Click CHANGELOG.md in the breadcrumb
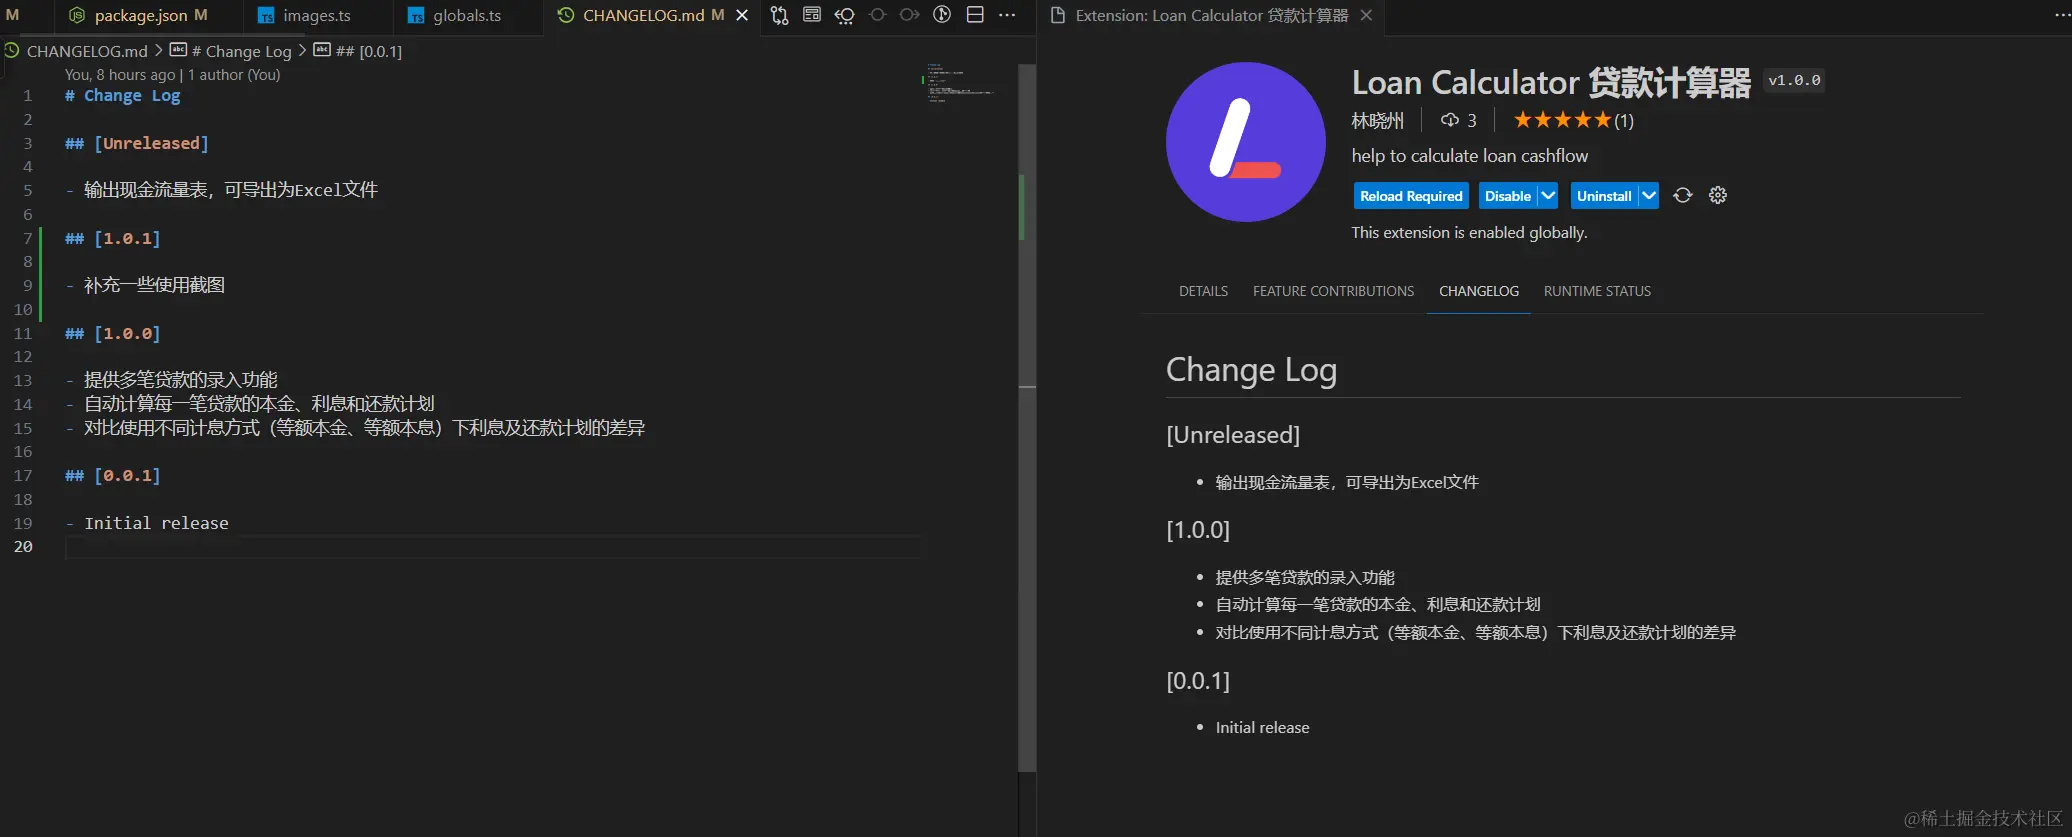The height and width of the screenshot is (837, 2072). (87, 51)
